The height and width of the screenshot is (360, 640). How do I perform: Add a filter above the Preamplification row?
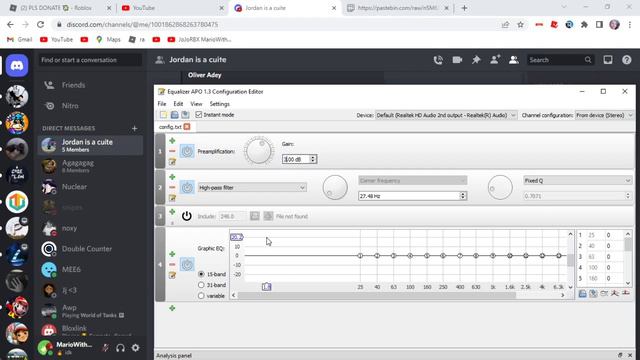[x=172, y=141]
